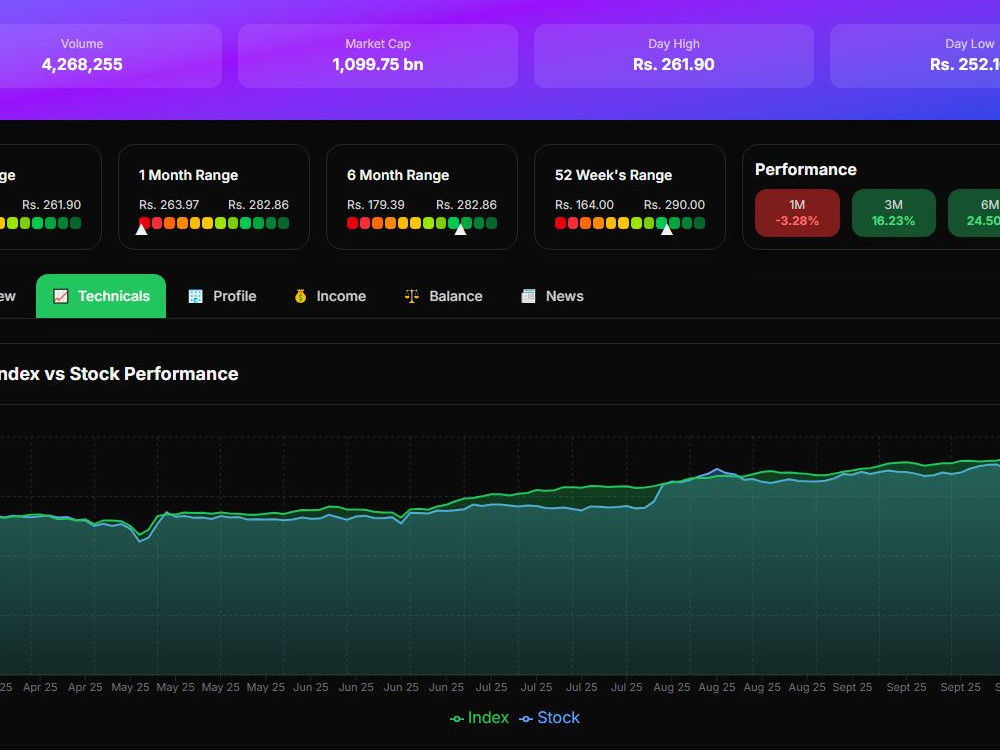Click the 1 Month Range heading
1000x750 pixels.
coord(189,175)
